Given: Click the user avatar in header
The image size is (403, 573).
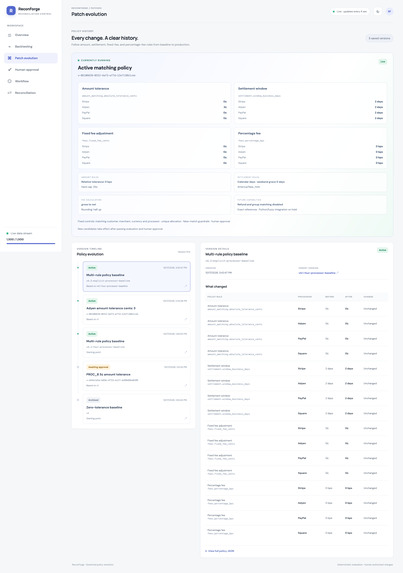Looking at the screenshot, I should [x=389, y=12].
